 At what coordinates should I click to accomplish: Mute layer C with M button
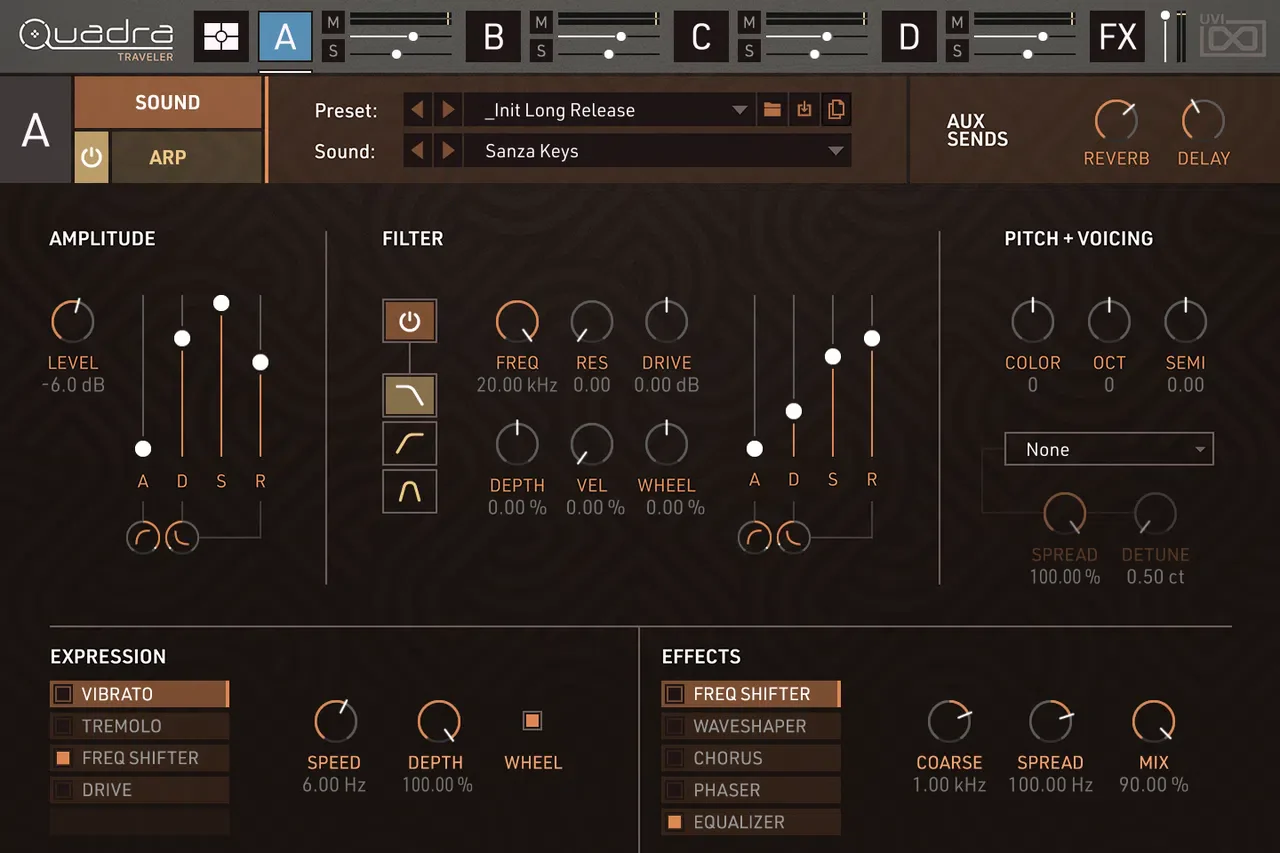749,22
